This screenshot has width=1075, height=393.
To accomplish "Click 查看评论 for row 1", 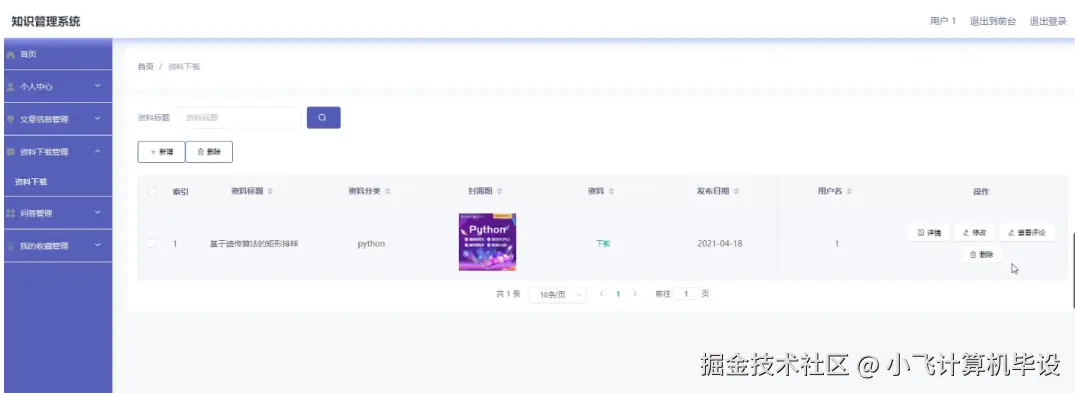I will click(x=1026, y=233).
